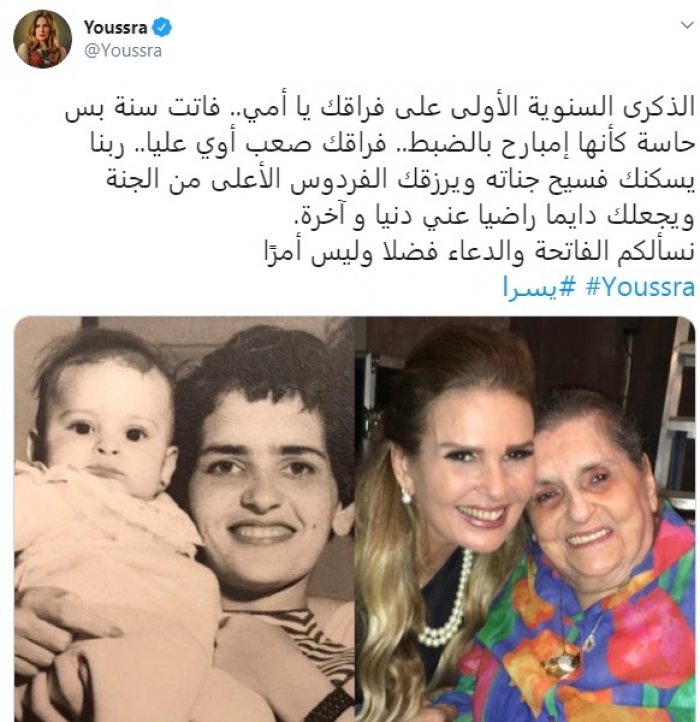This screenshot has width=700, height=722.
Task: Click the first line of the tweet
Action: [x=380, y=107]
